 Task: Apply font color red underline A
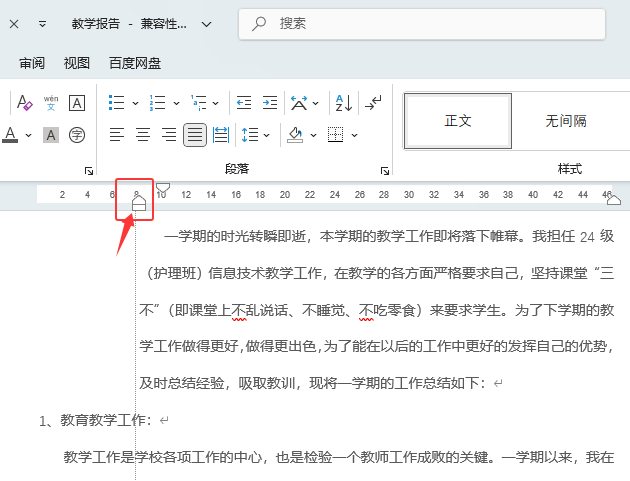click(10, 135)
